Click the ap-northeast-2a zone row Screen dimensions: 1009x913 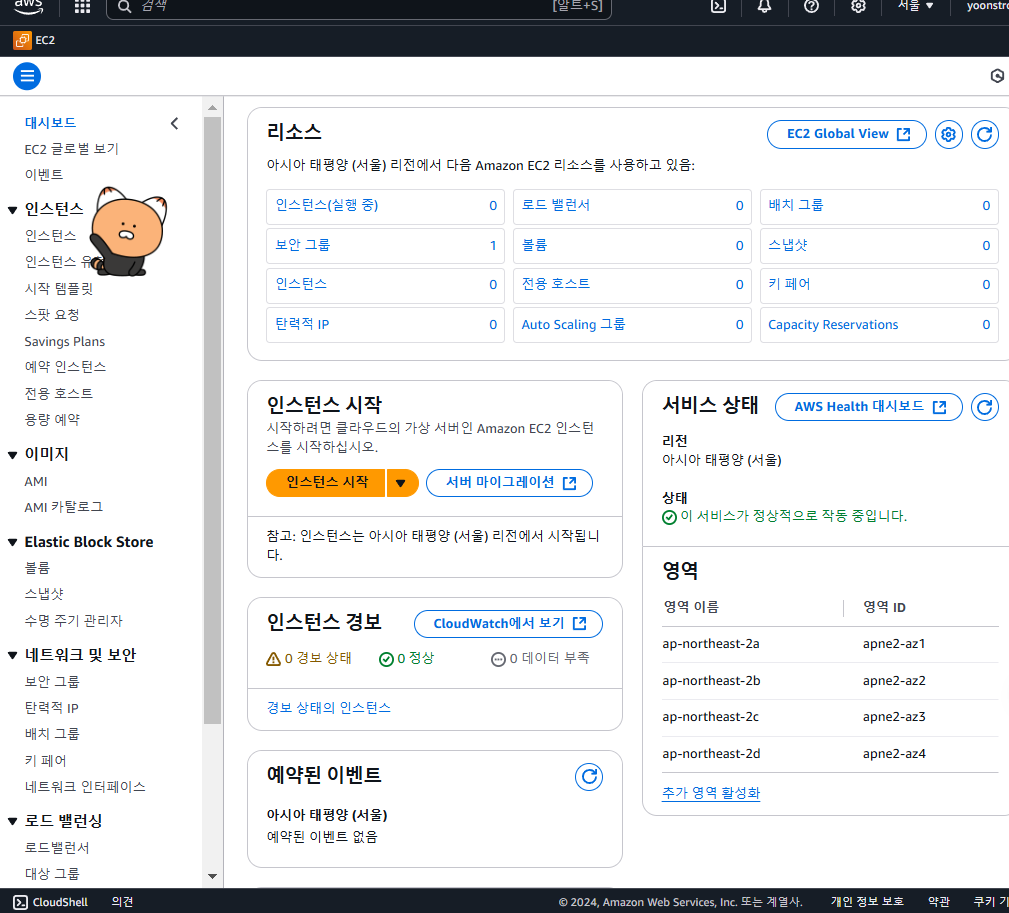click(x=830, y=644)
